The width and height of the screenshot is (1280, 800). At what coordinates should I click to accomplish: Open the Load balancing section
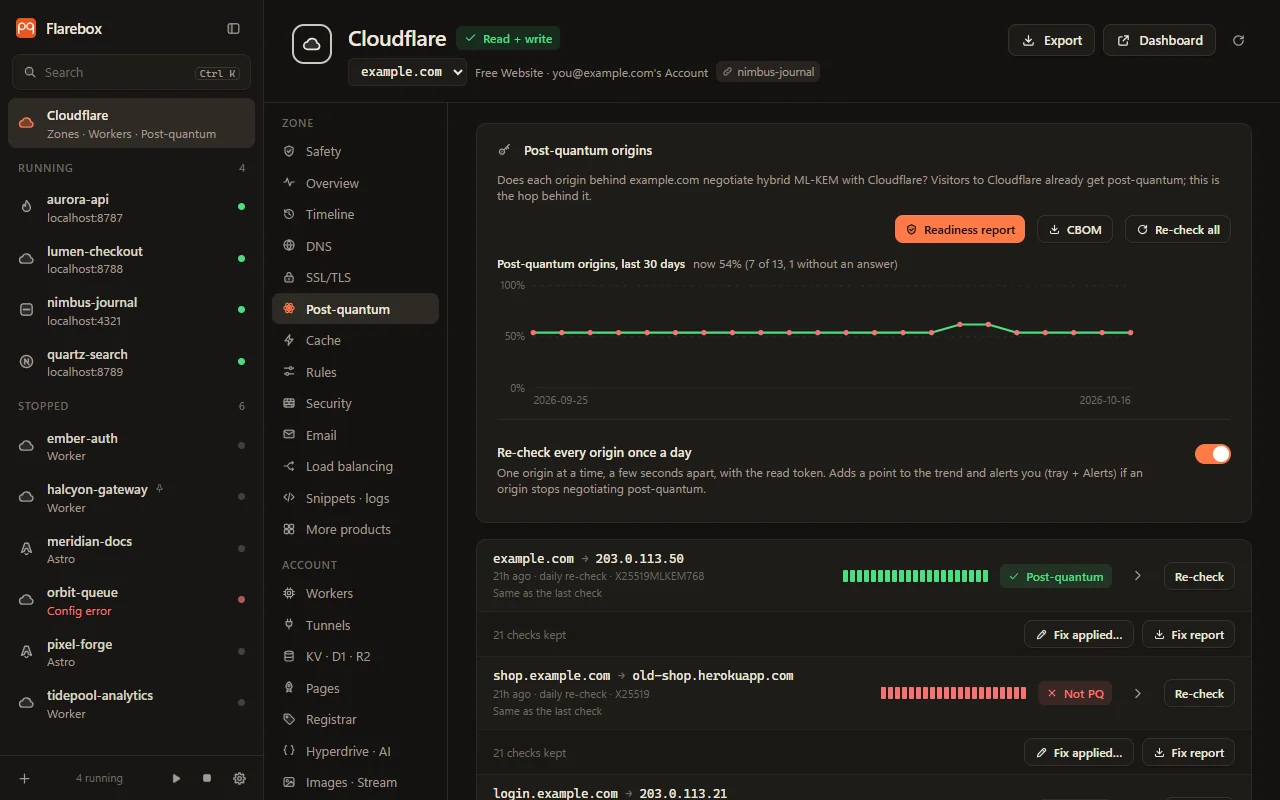pyautogui.click(x=355, y=466)
